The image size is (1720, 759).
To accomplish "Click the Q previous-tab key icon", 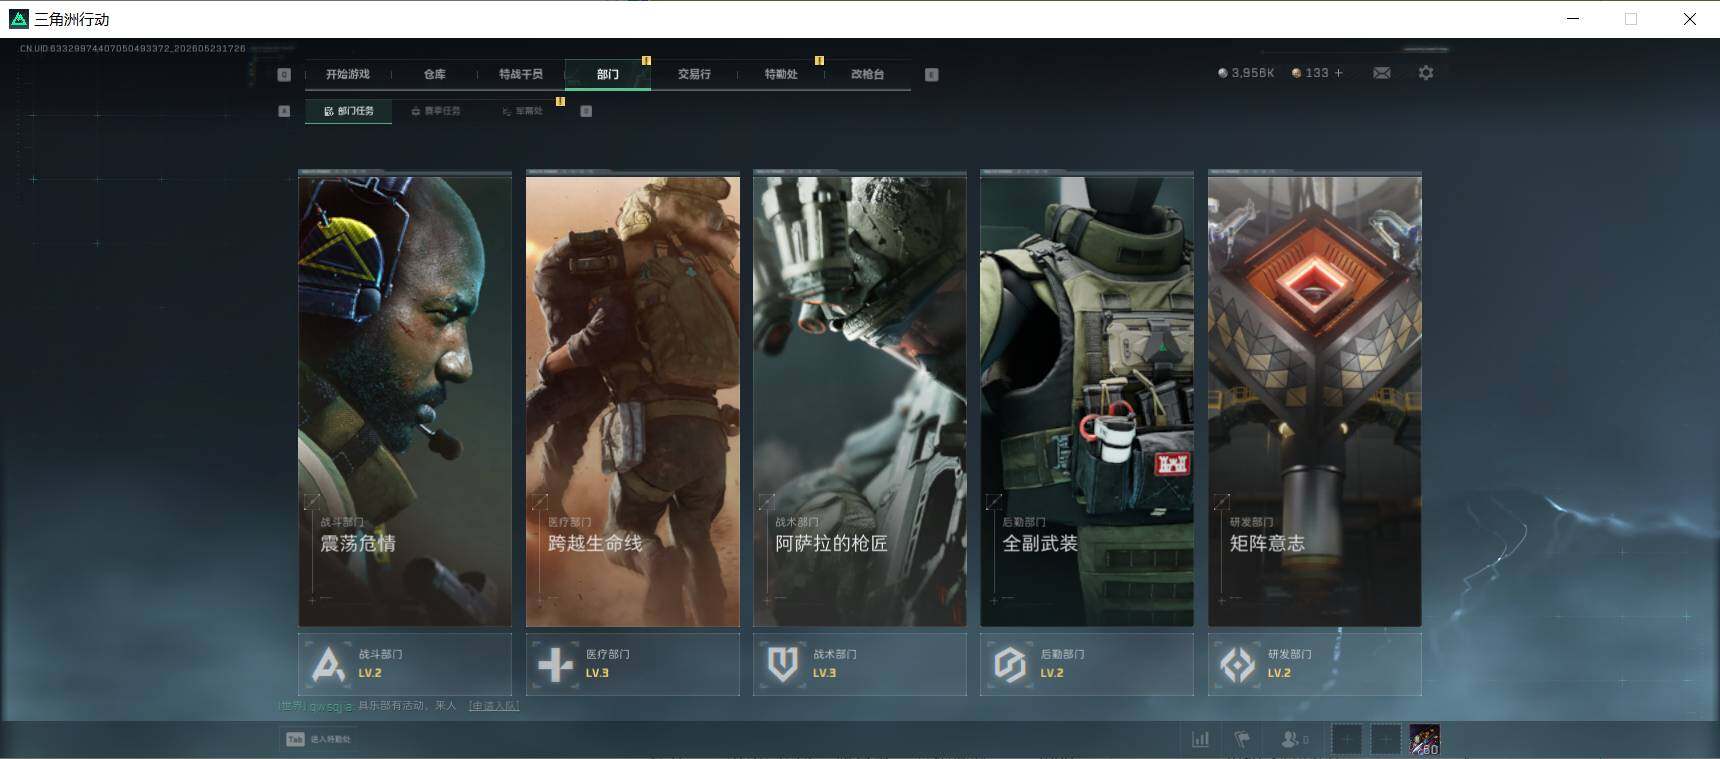I will (x=284, y=74).
